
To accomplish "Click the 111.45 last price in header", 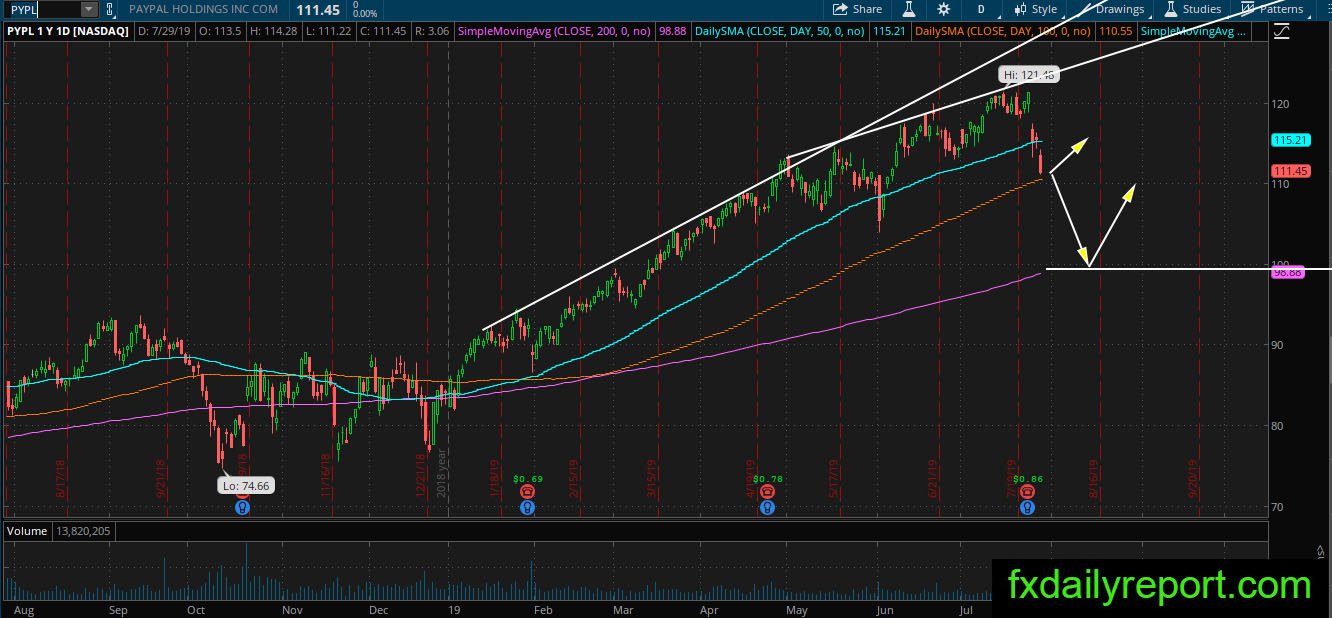I will (x=316, y=9).
